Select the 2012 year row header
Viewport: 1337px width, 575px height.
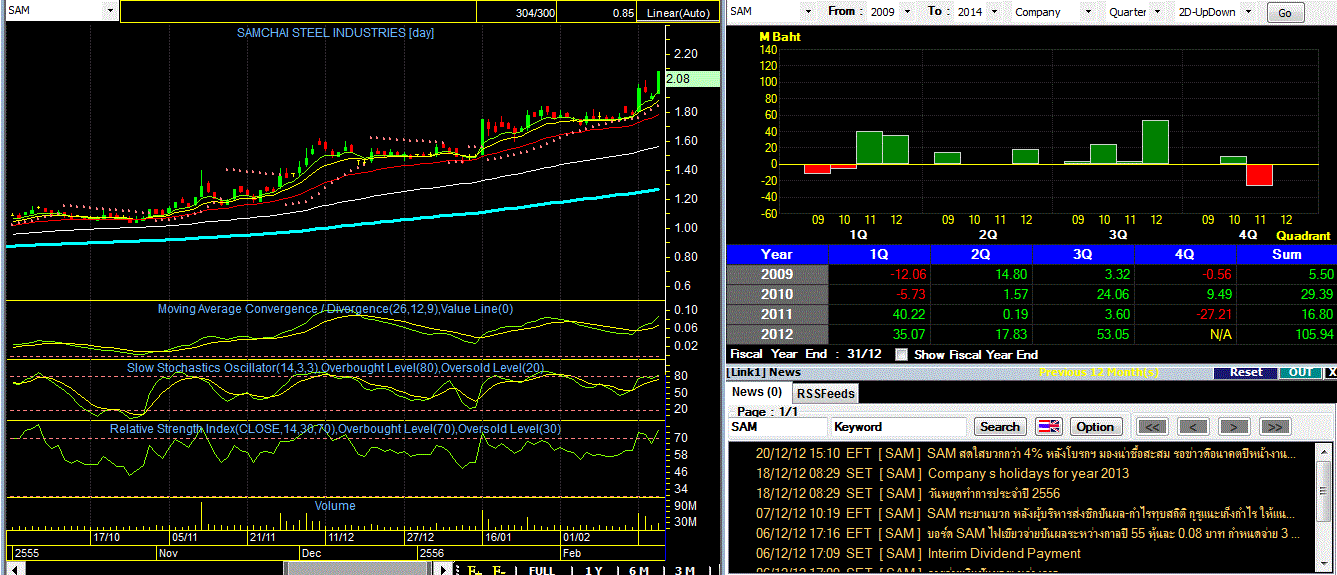(777, 334)
